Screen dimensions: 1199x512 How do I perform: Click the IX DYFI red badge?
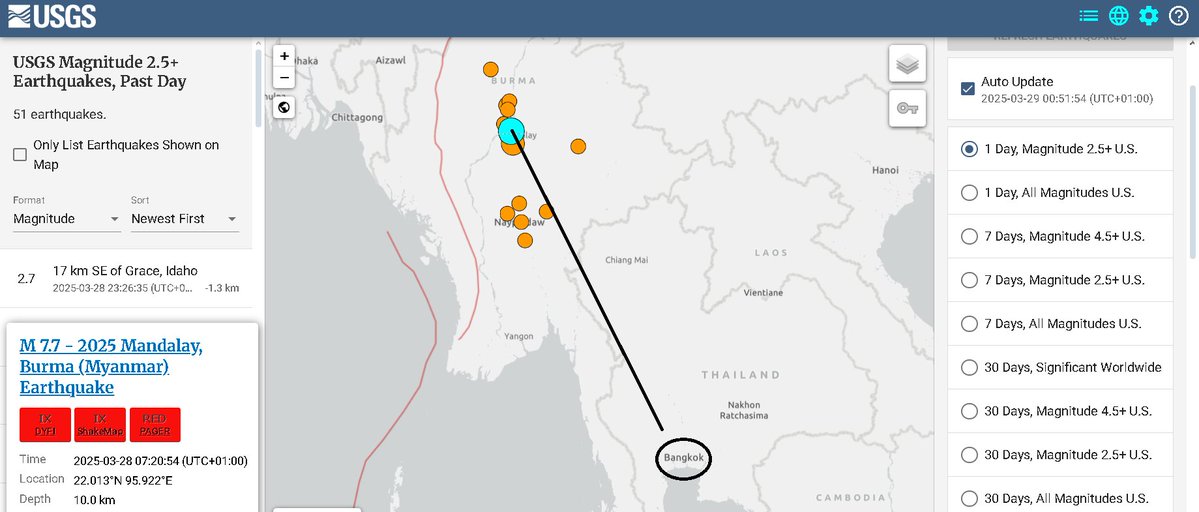(x=45, y=425)
